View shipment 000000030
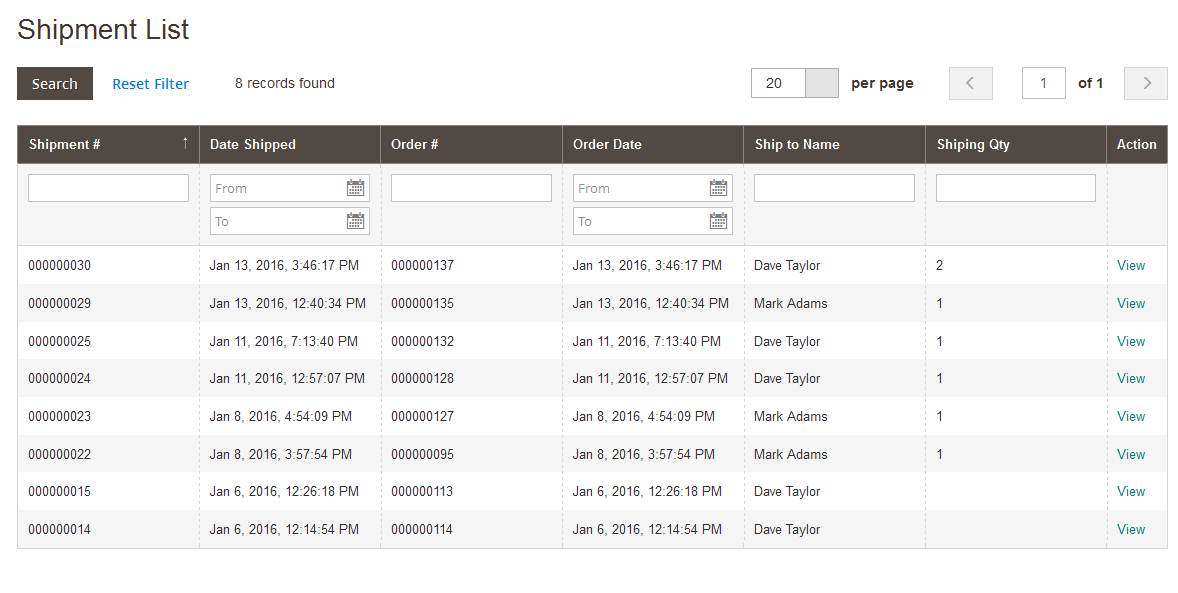 point(1131,266)
